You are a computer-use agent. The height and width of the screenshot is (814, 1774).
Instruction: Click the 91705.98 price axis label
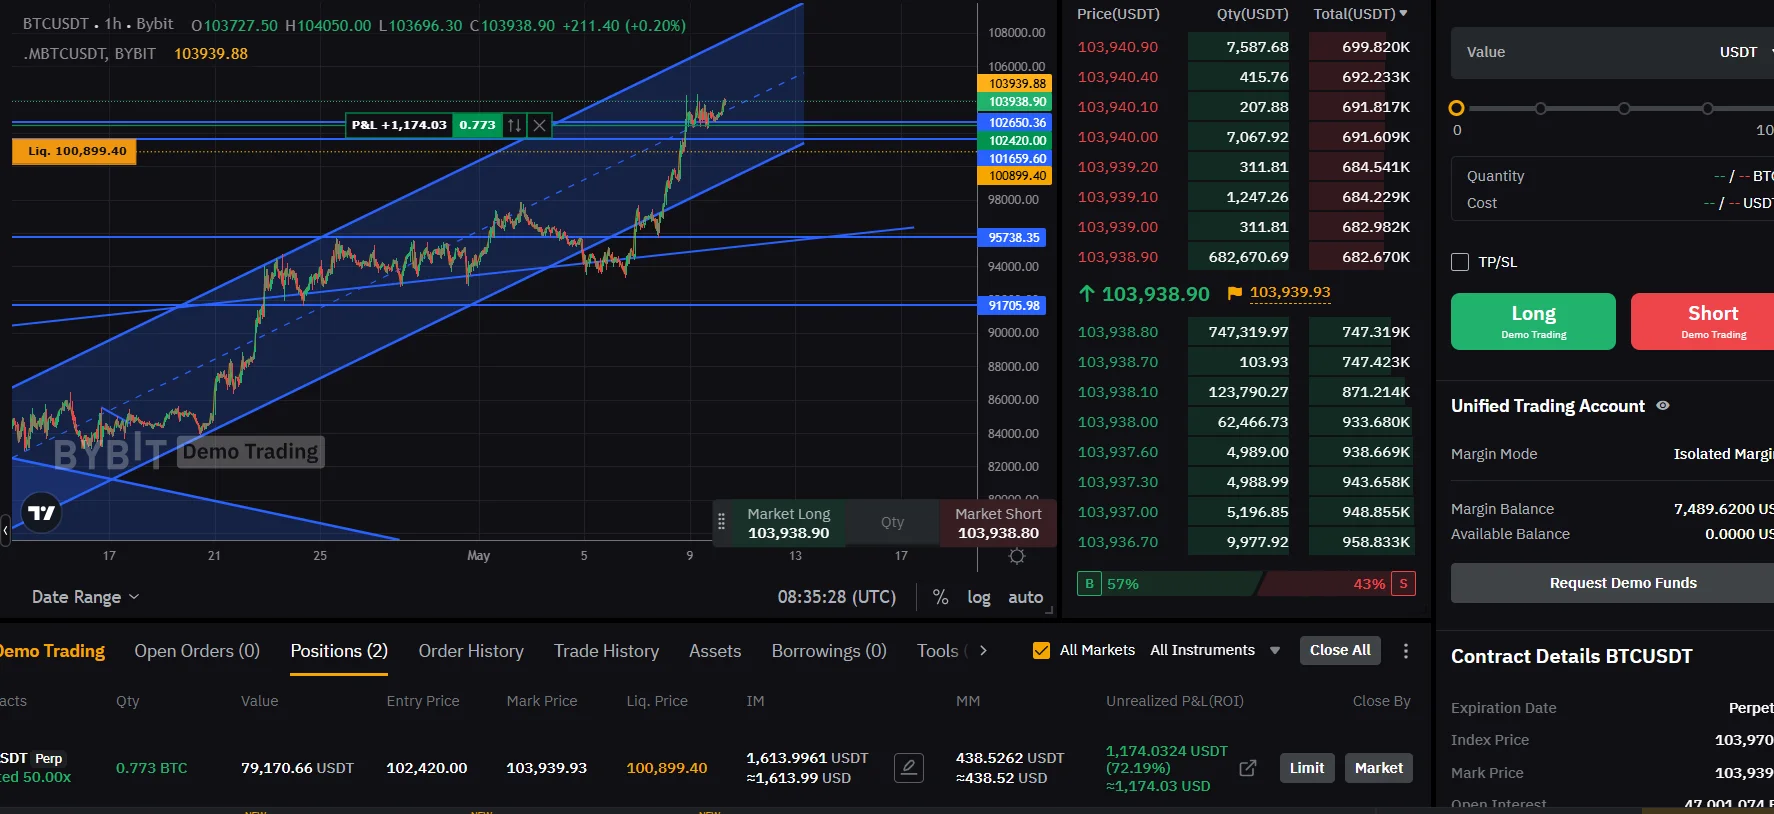(1014, 306)
